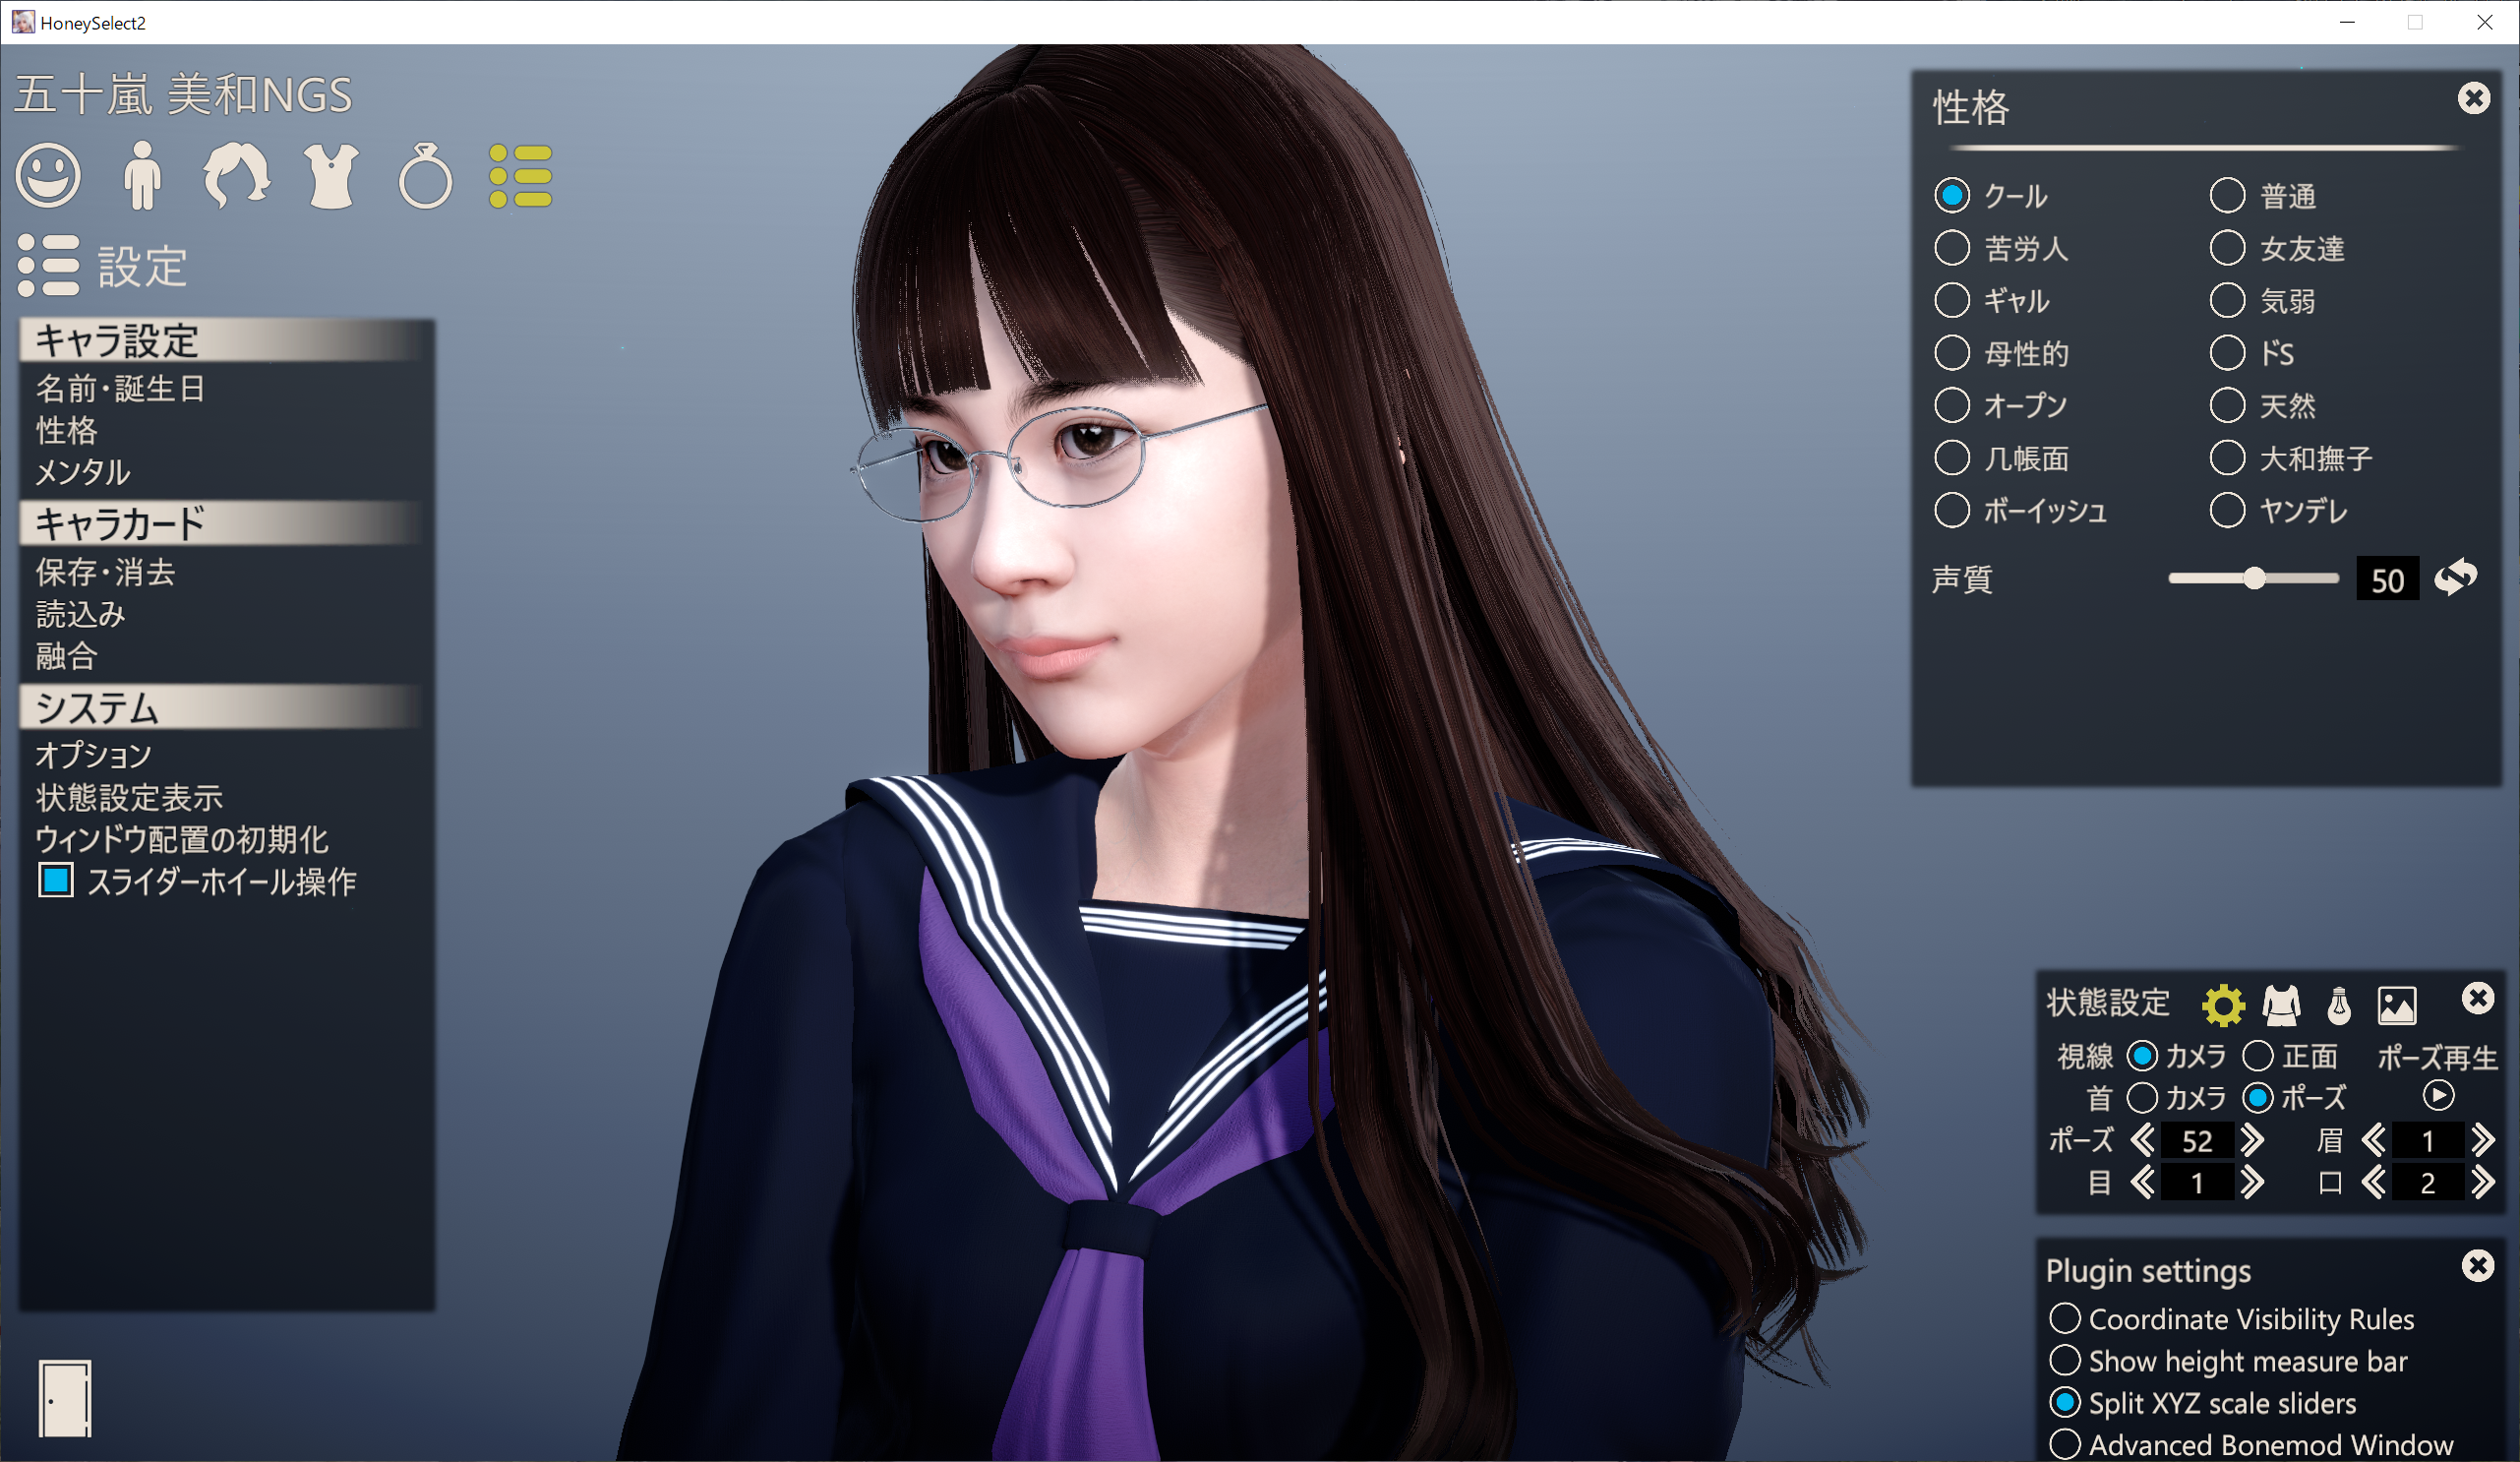Go to next 眉 eyebrow pattern
The height and width of the screenshot is (1462, 2520).
2482,1140
